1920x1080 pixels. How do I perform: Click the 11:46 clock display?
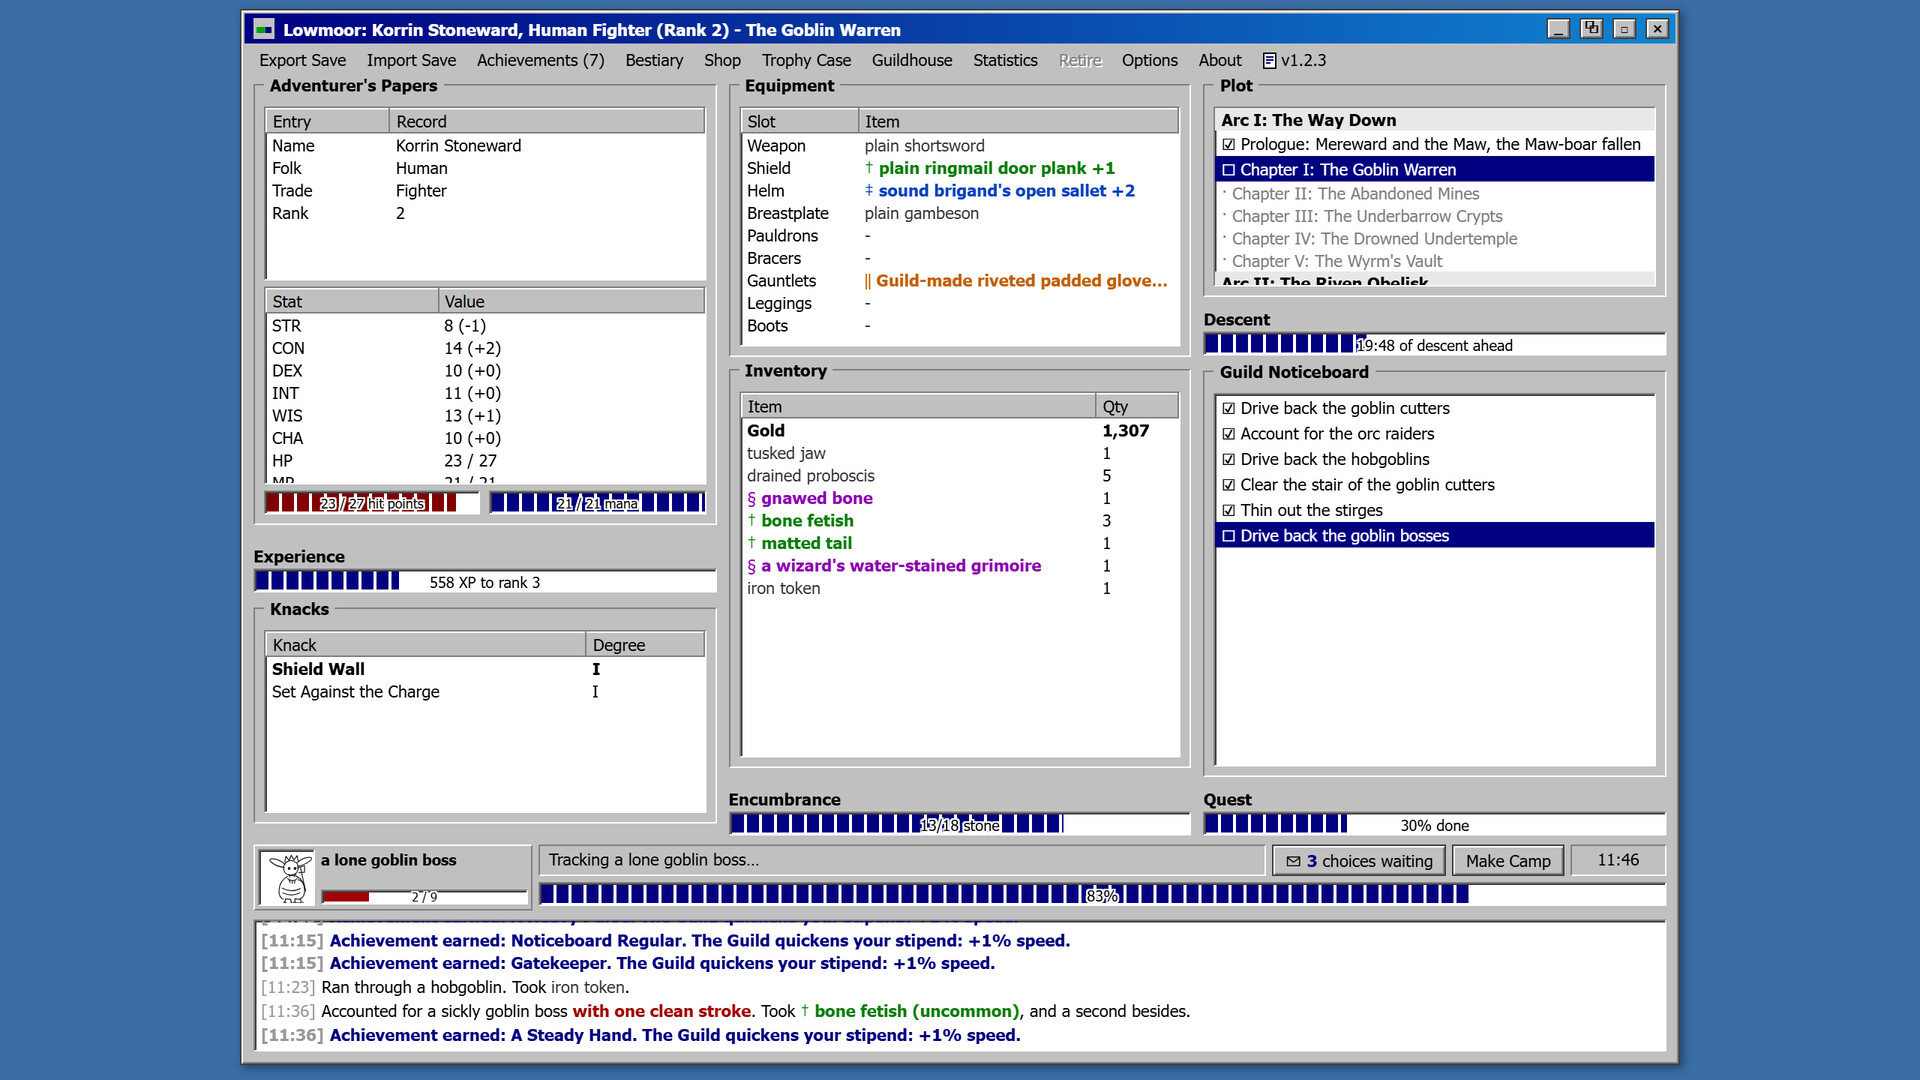[x=1618, y=860]
